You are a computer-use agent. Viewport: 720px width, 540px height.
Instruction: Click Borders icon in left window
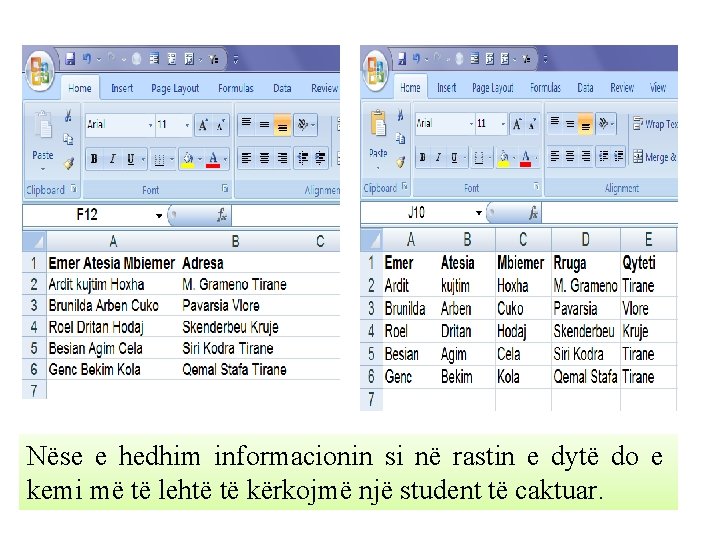(159, 159)
